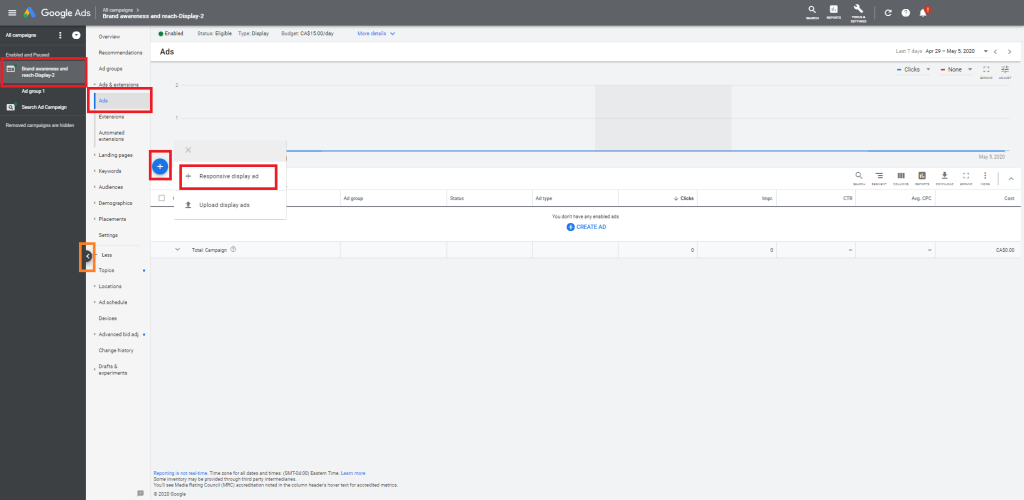This screenshot has height=500, width=1024.
Task: Choose Responsive display ad option
Action: coord(229,176)
